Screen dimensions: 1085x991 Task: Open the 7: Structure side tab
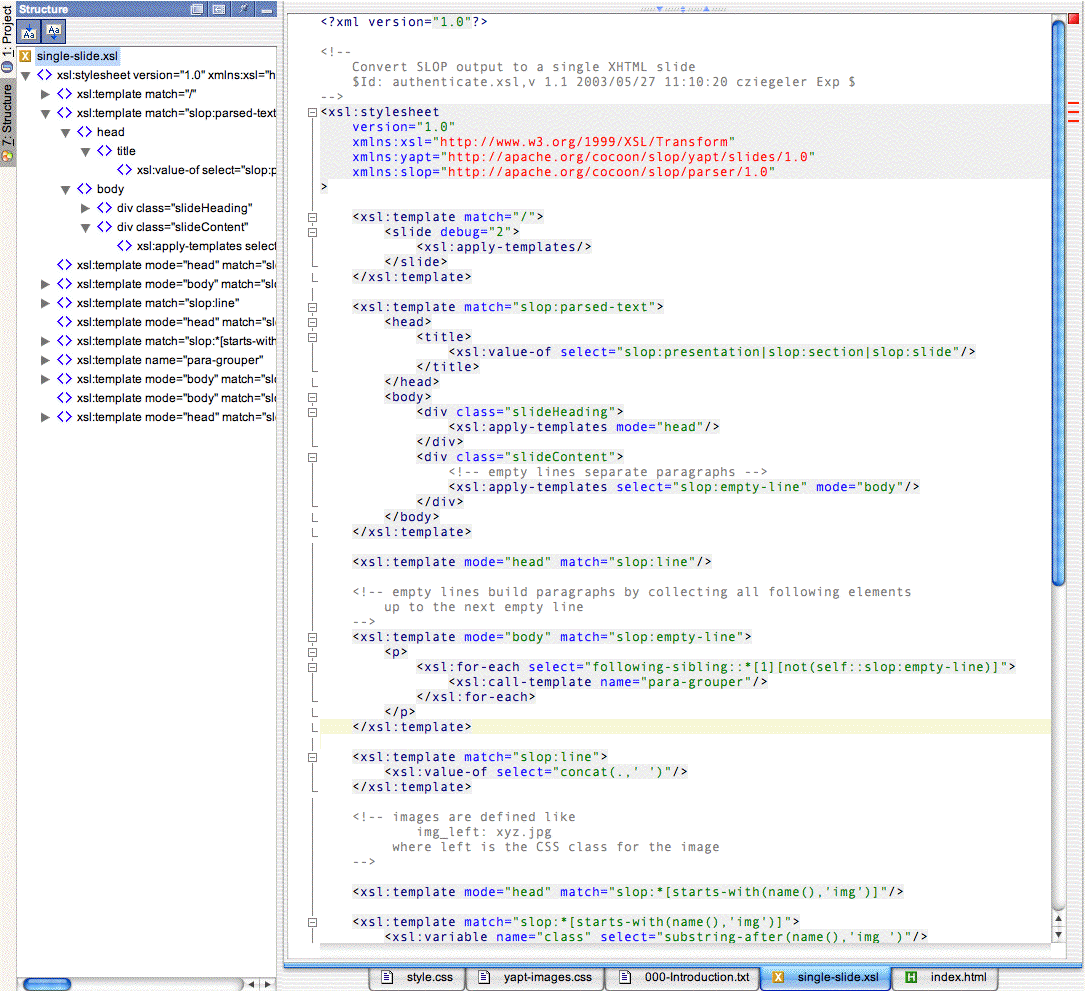7,122
